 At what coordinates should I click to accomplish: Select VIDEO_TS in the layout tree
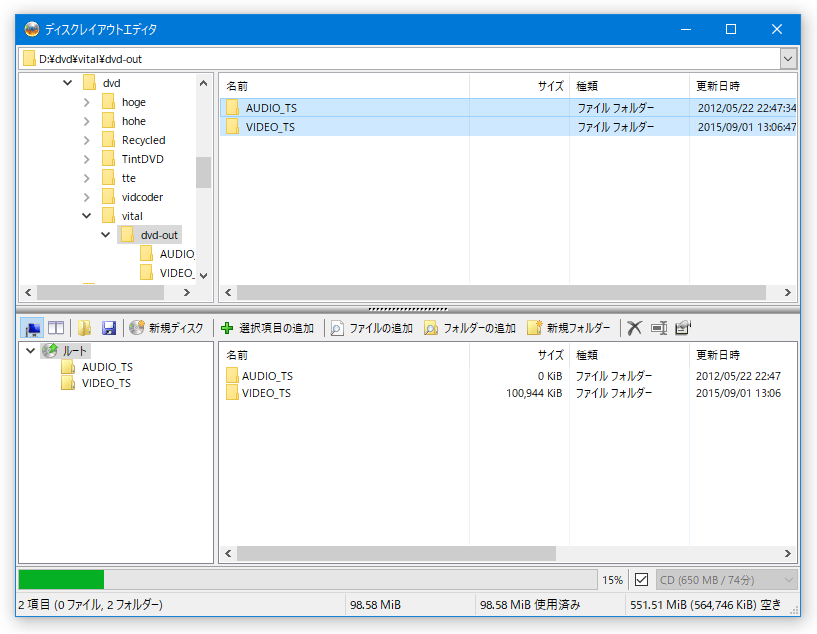pyautogui.click(x=106, y=383)
